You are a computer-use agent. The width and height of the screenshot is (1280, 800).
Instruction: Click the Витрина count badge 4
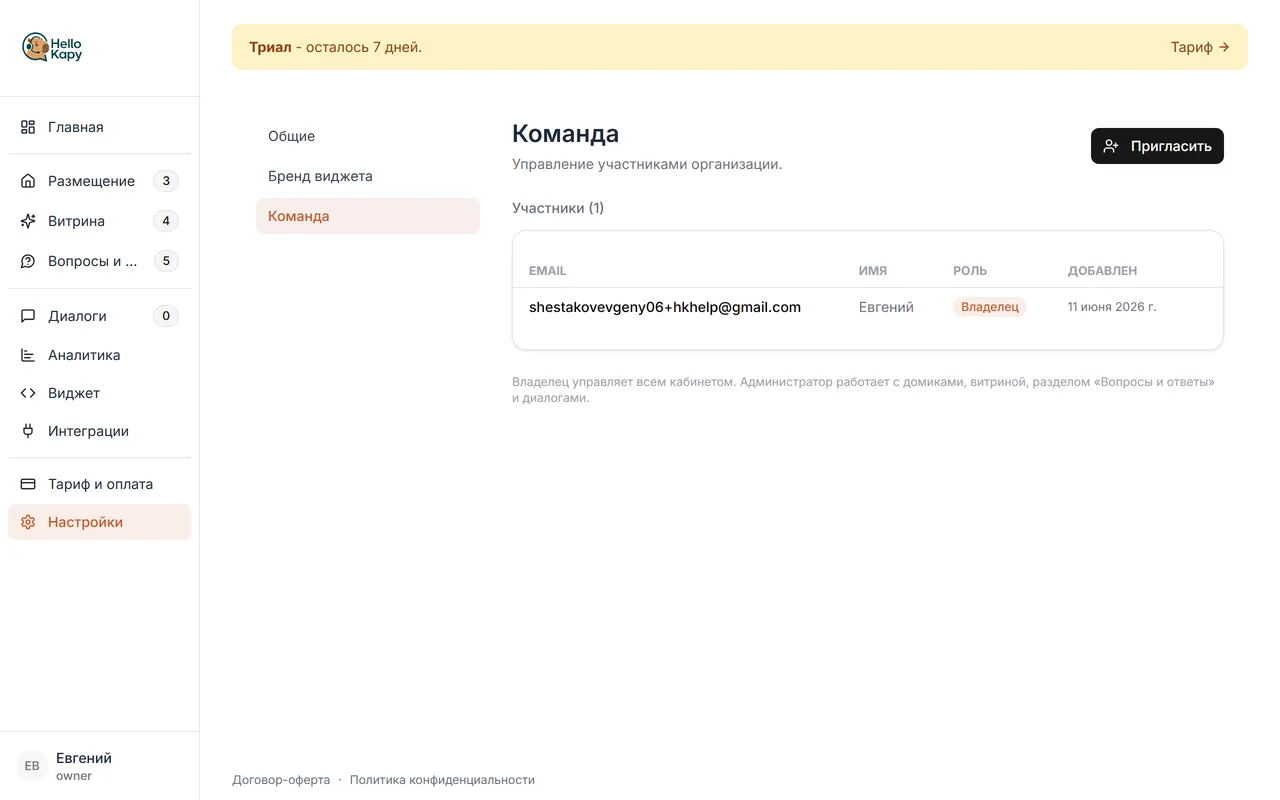(x=166, y=221)
